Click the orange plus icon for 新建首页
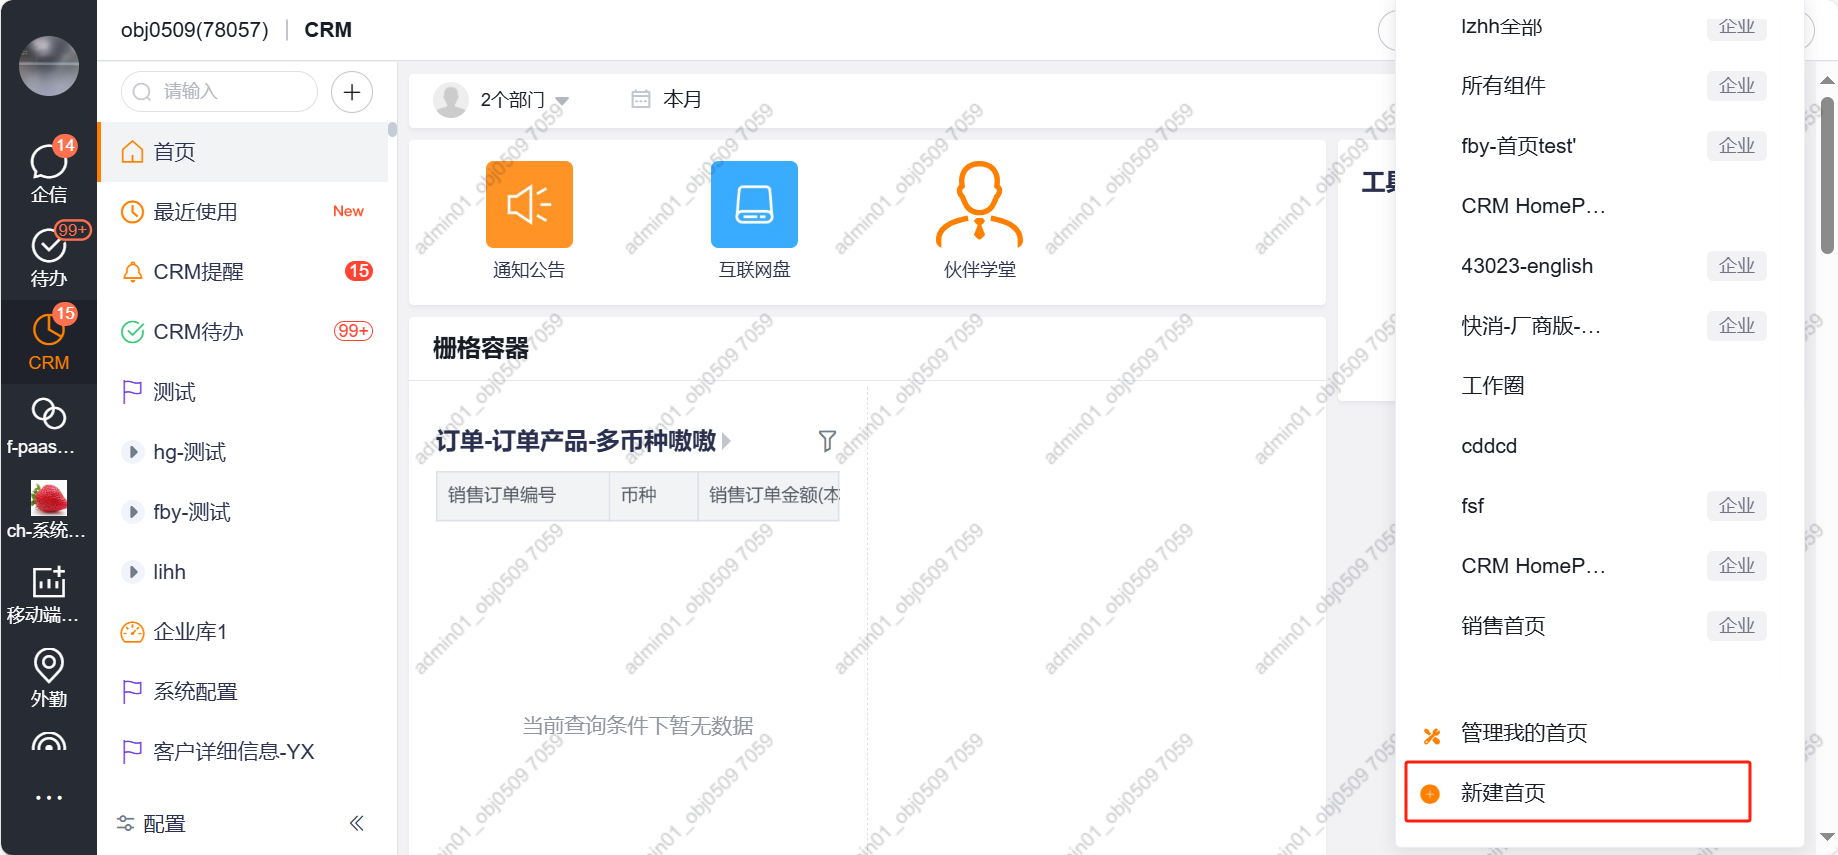Screen dimensions: 1838x855 [1430, 794]
